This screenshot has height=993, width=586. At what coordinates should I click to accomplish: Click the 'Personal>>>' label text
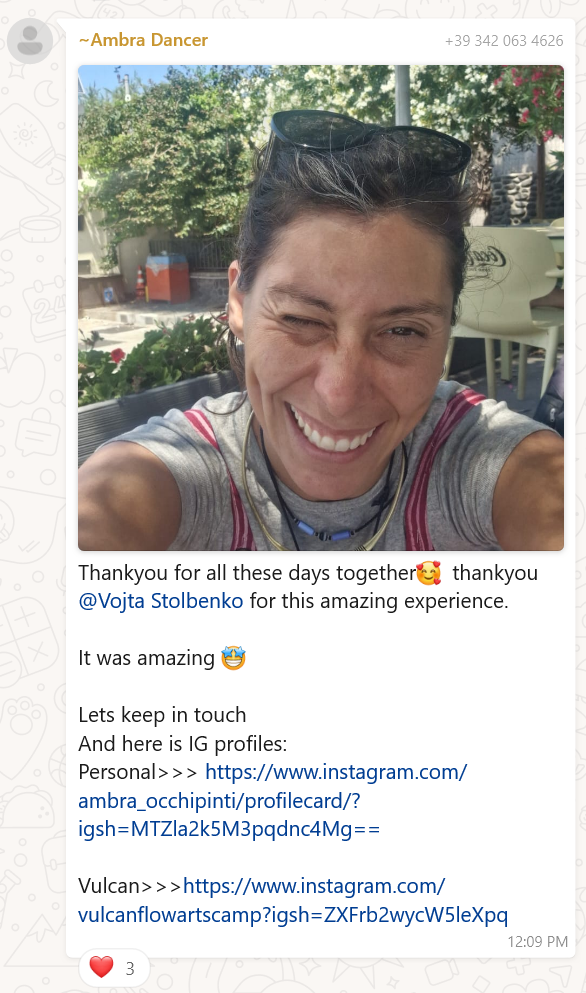(137, 772)
